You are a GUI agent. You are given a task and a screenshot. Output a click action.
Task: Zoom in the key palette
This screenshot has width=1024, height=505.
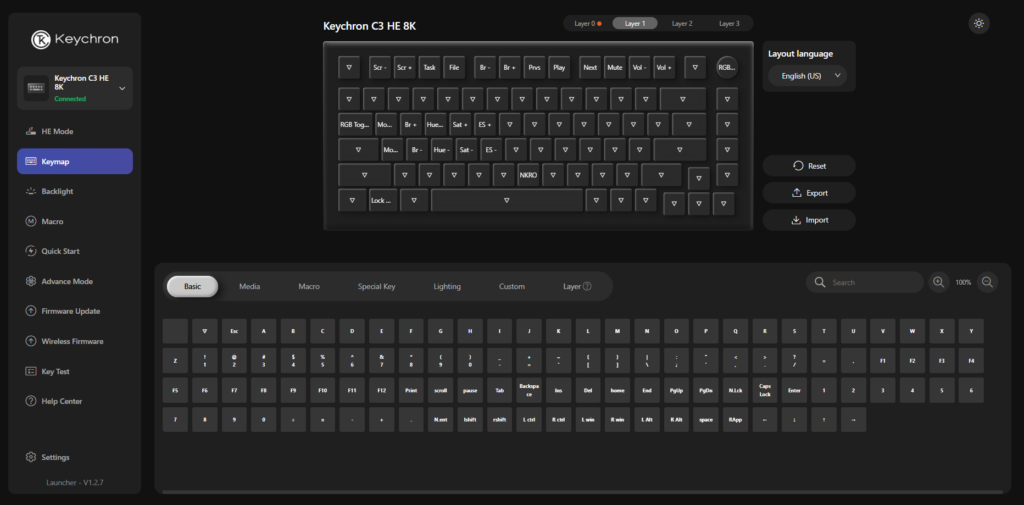(x=938, y=282)
